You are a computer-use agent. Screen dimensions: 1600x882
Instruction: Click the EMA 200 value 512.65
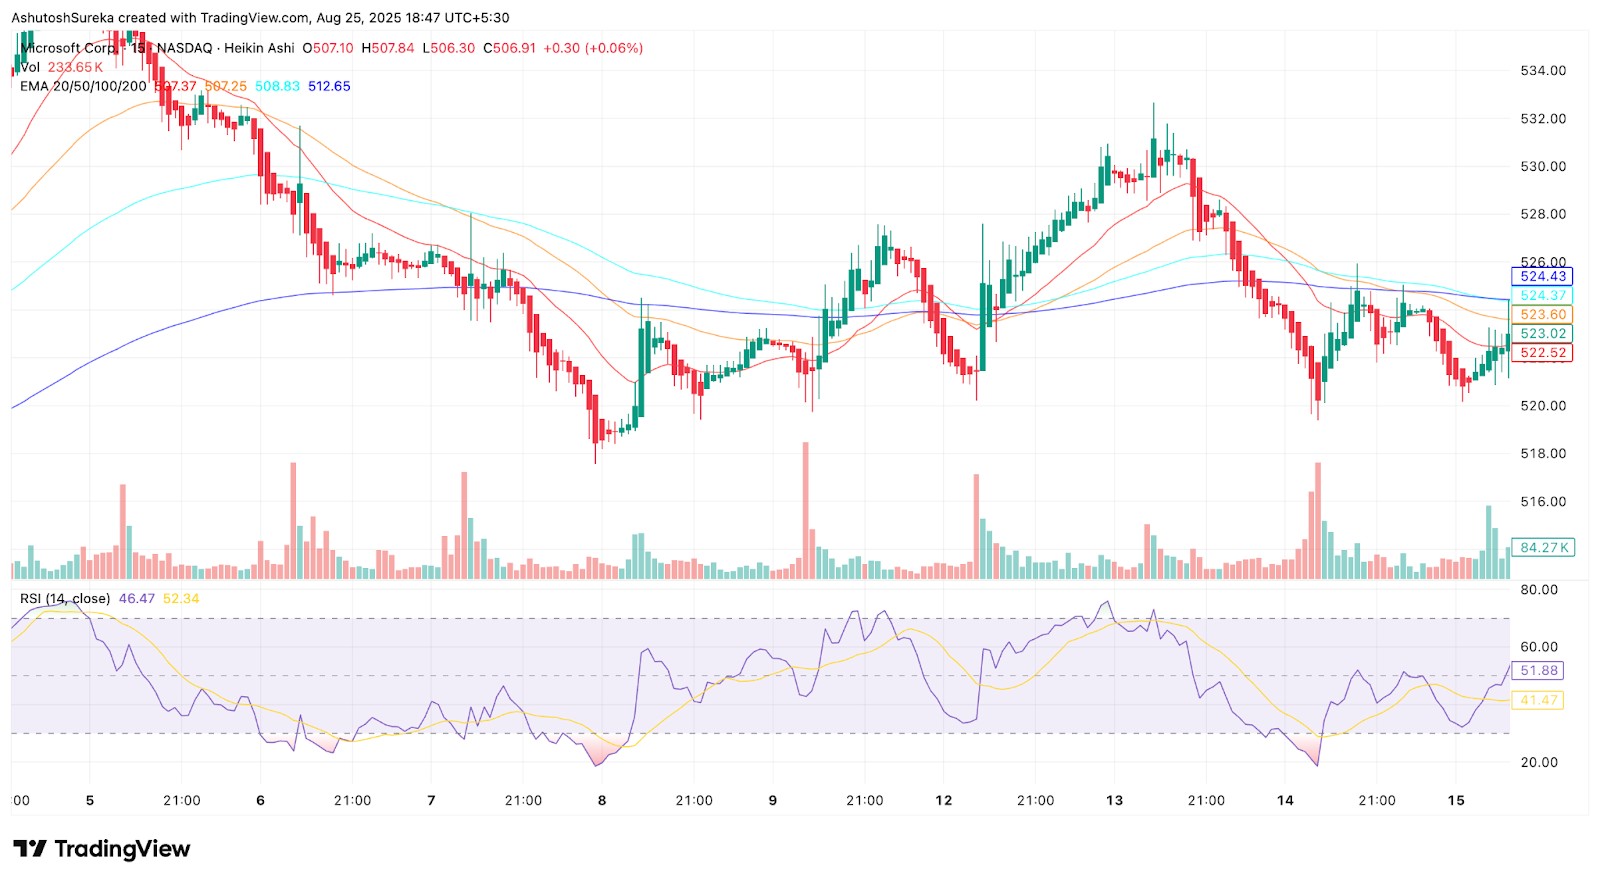[329, 86]
